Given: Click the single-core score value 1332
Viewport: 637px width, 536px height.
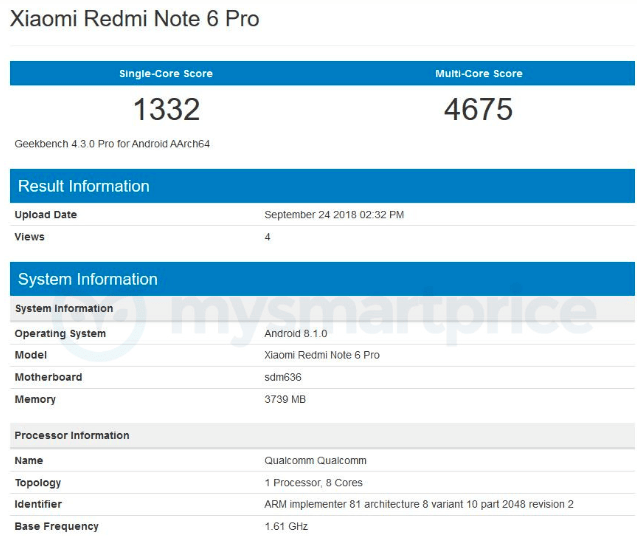Looking at the screenshot, I should coord(166,109).
